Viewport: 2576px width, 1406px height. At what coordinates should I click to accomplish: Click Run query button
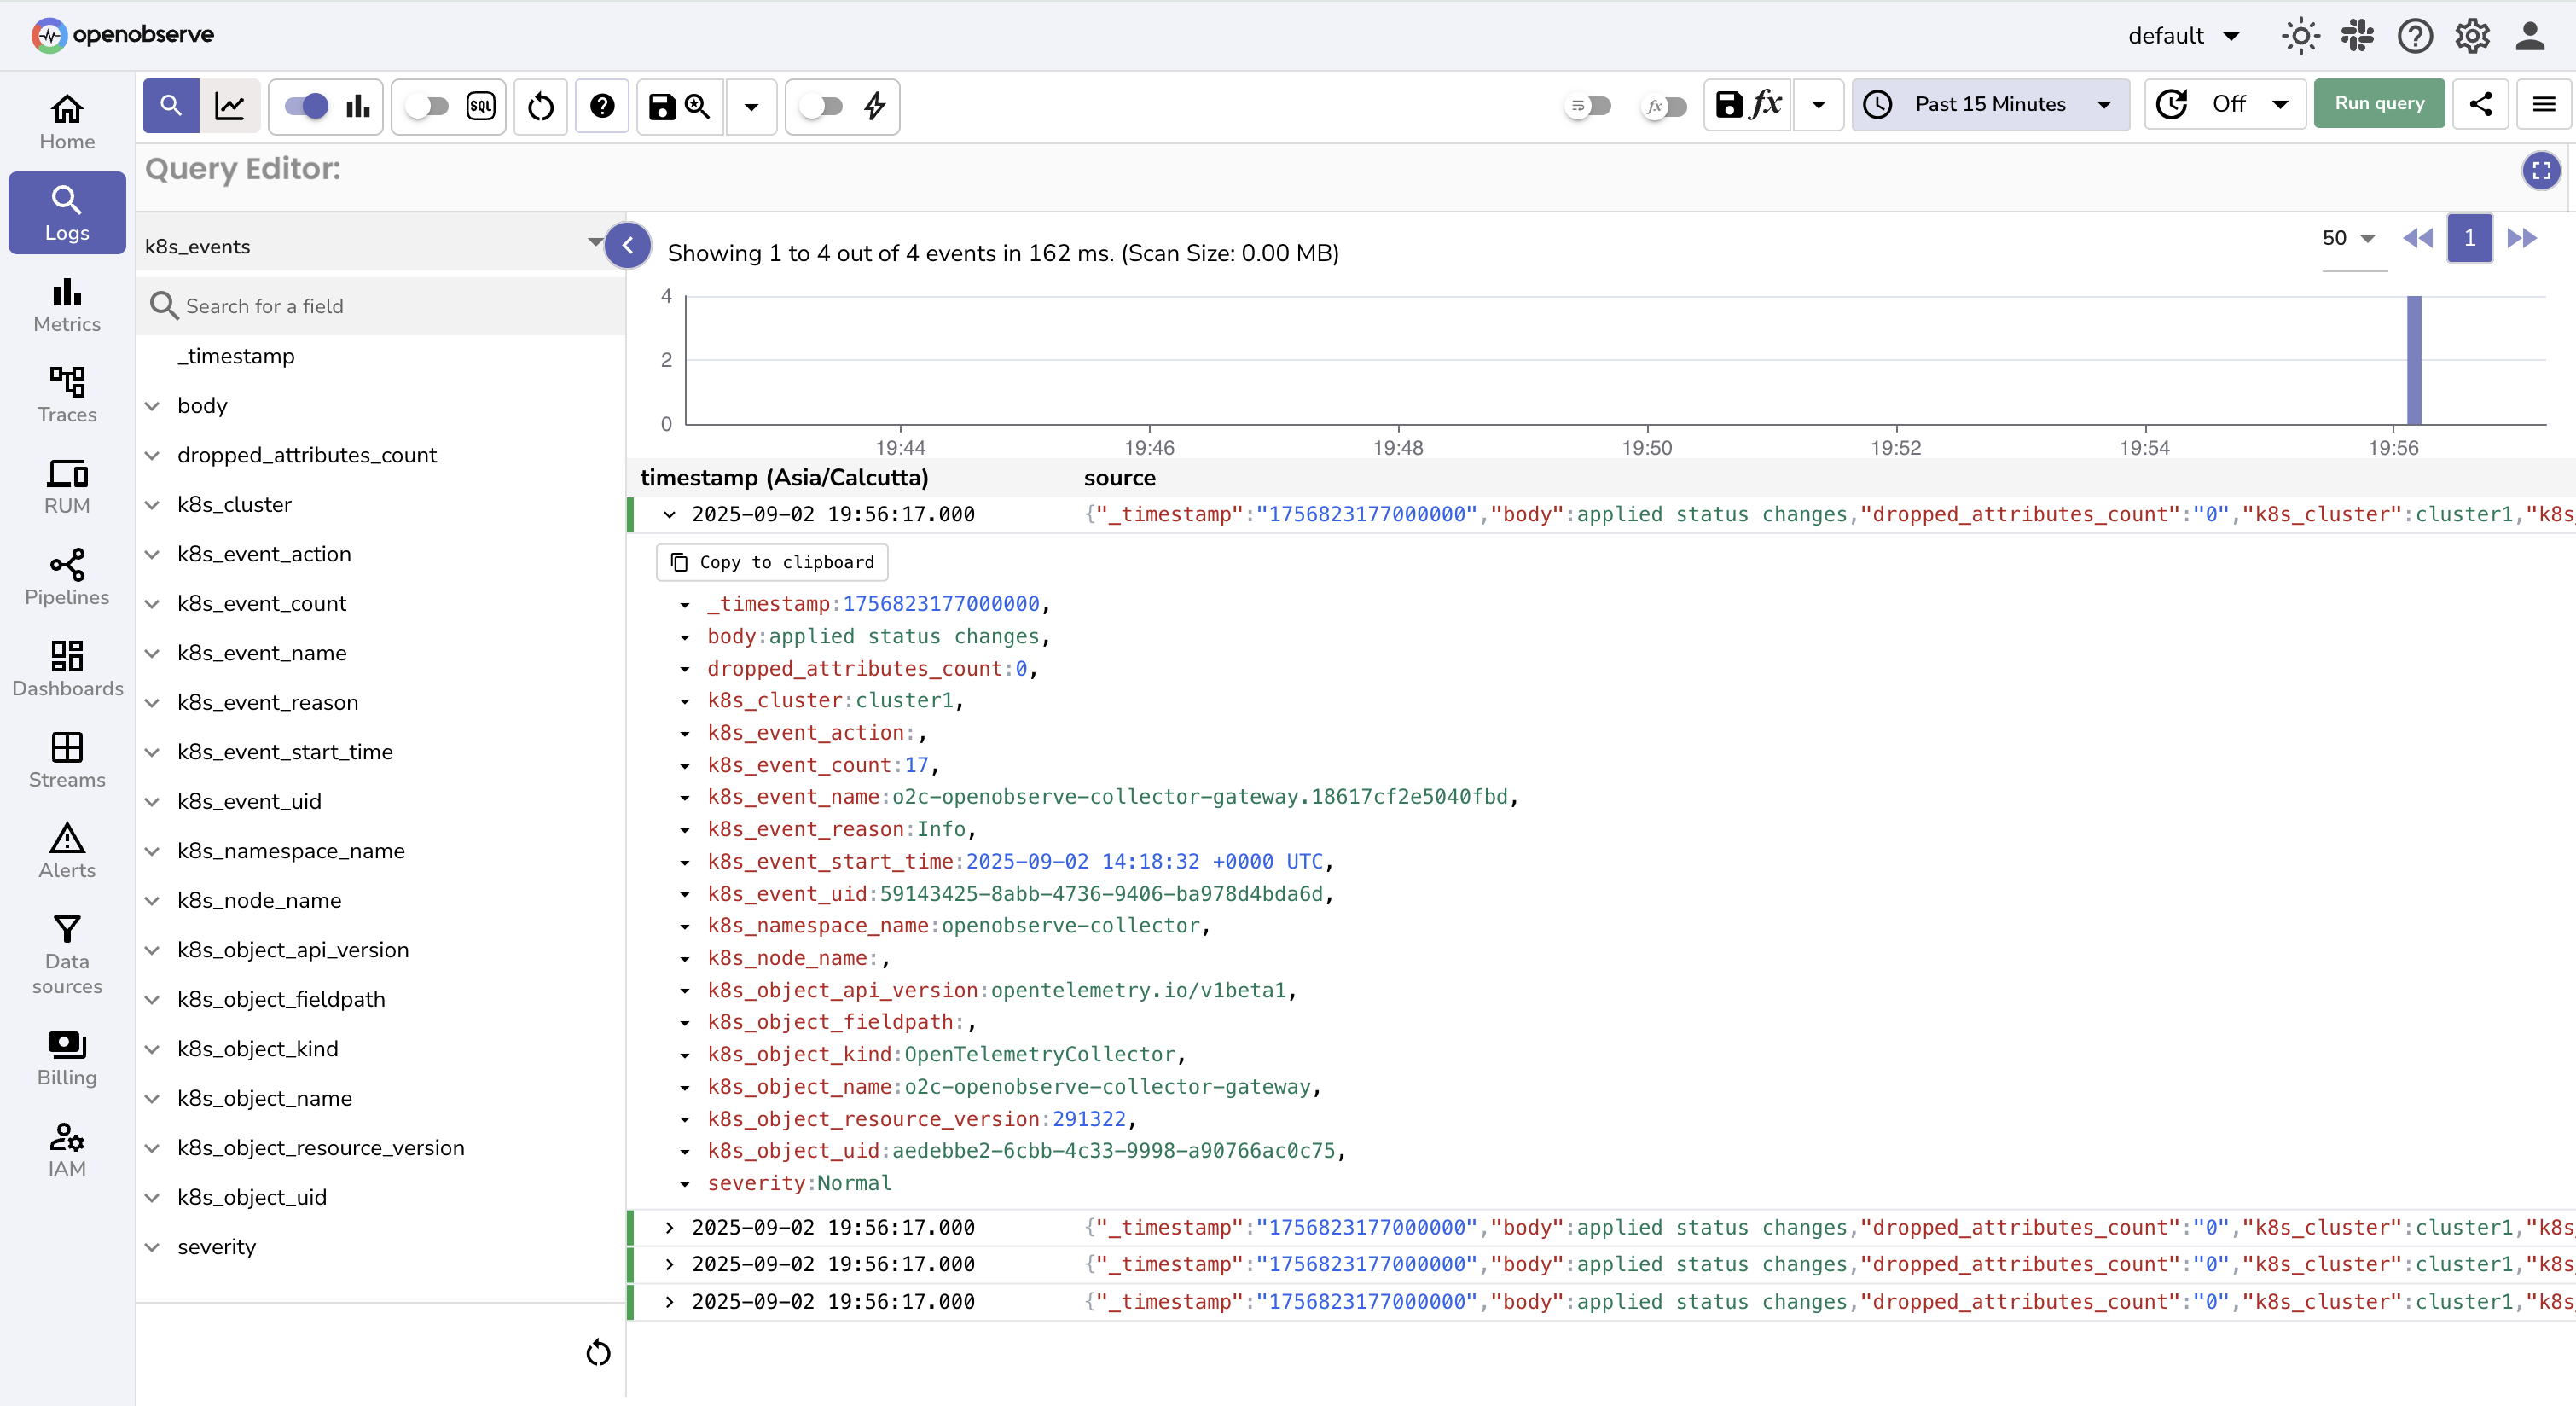(x=2379, y=103)
